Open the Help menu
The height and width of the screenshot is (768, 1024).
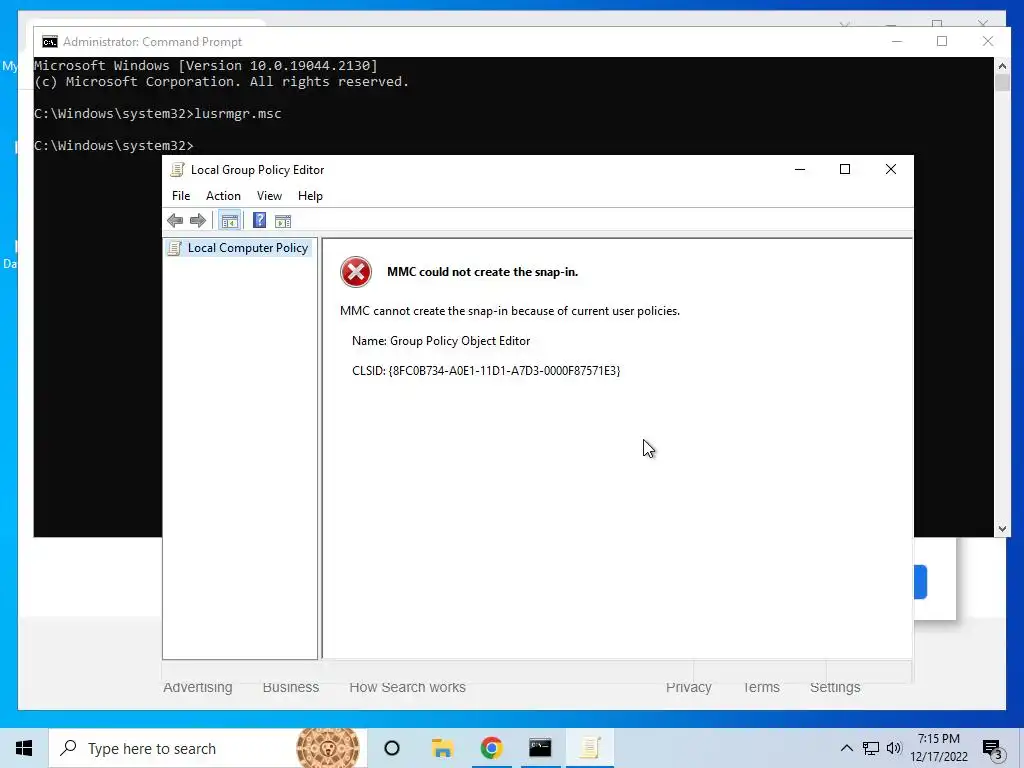[x=310, y=196]
